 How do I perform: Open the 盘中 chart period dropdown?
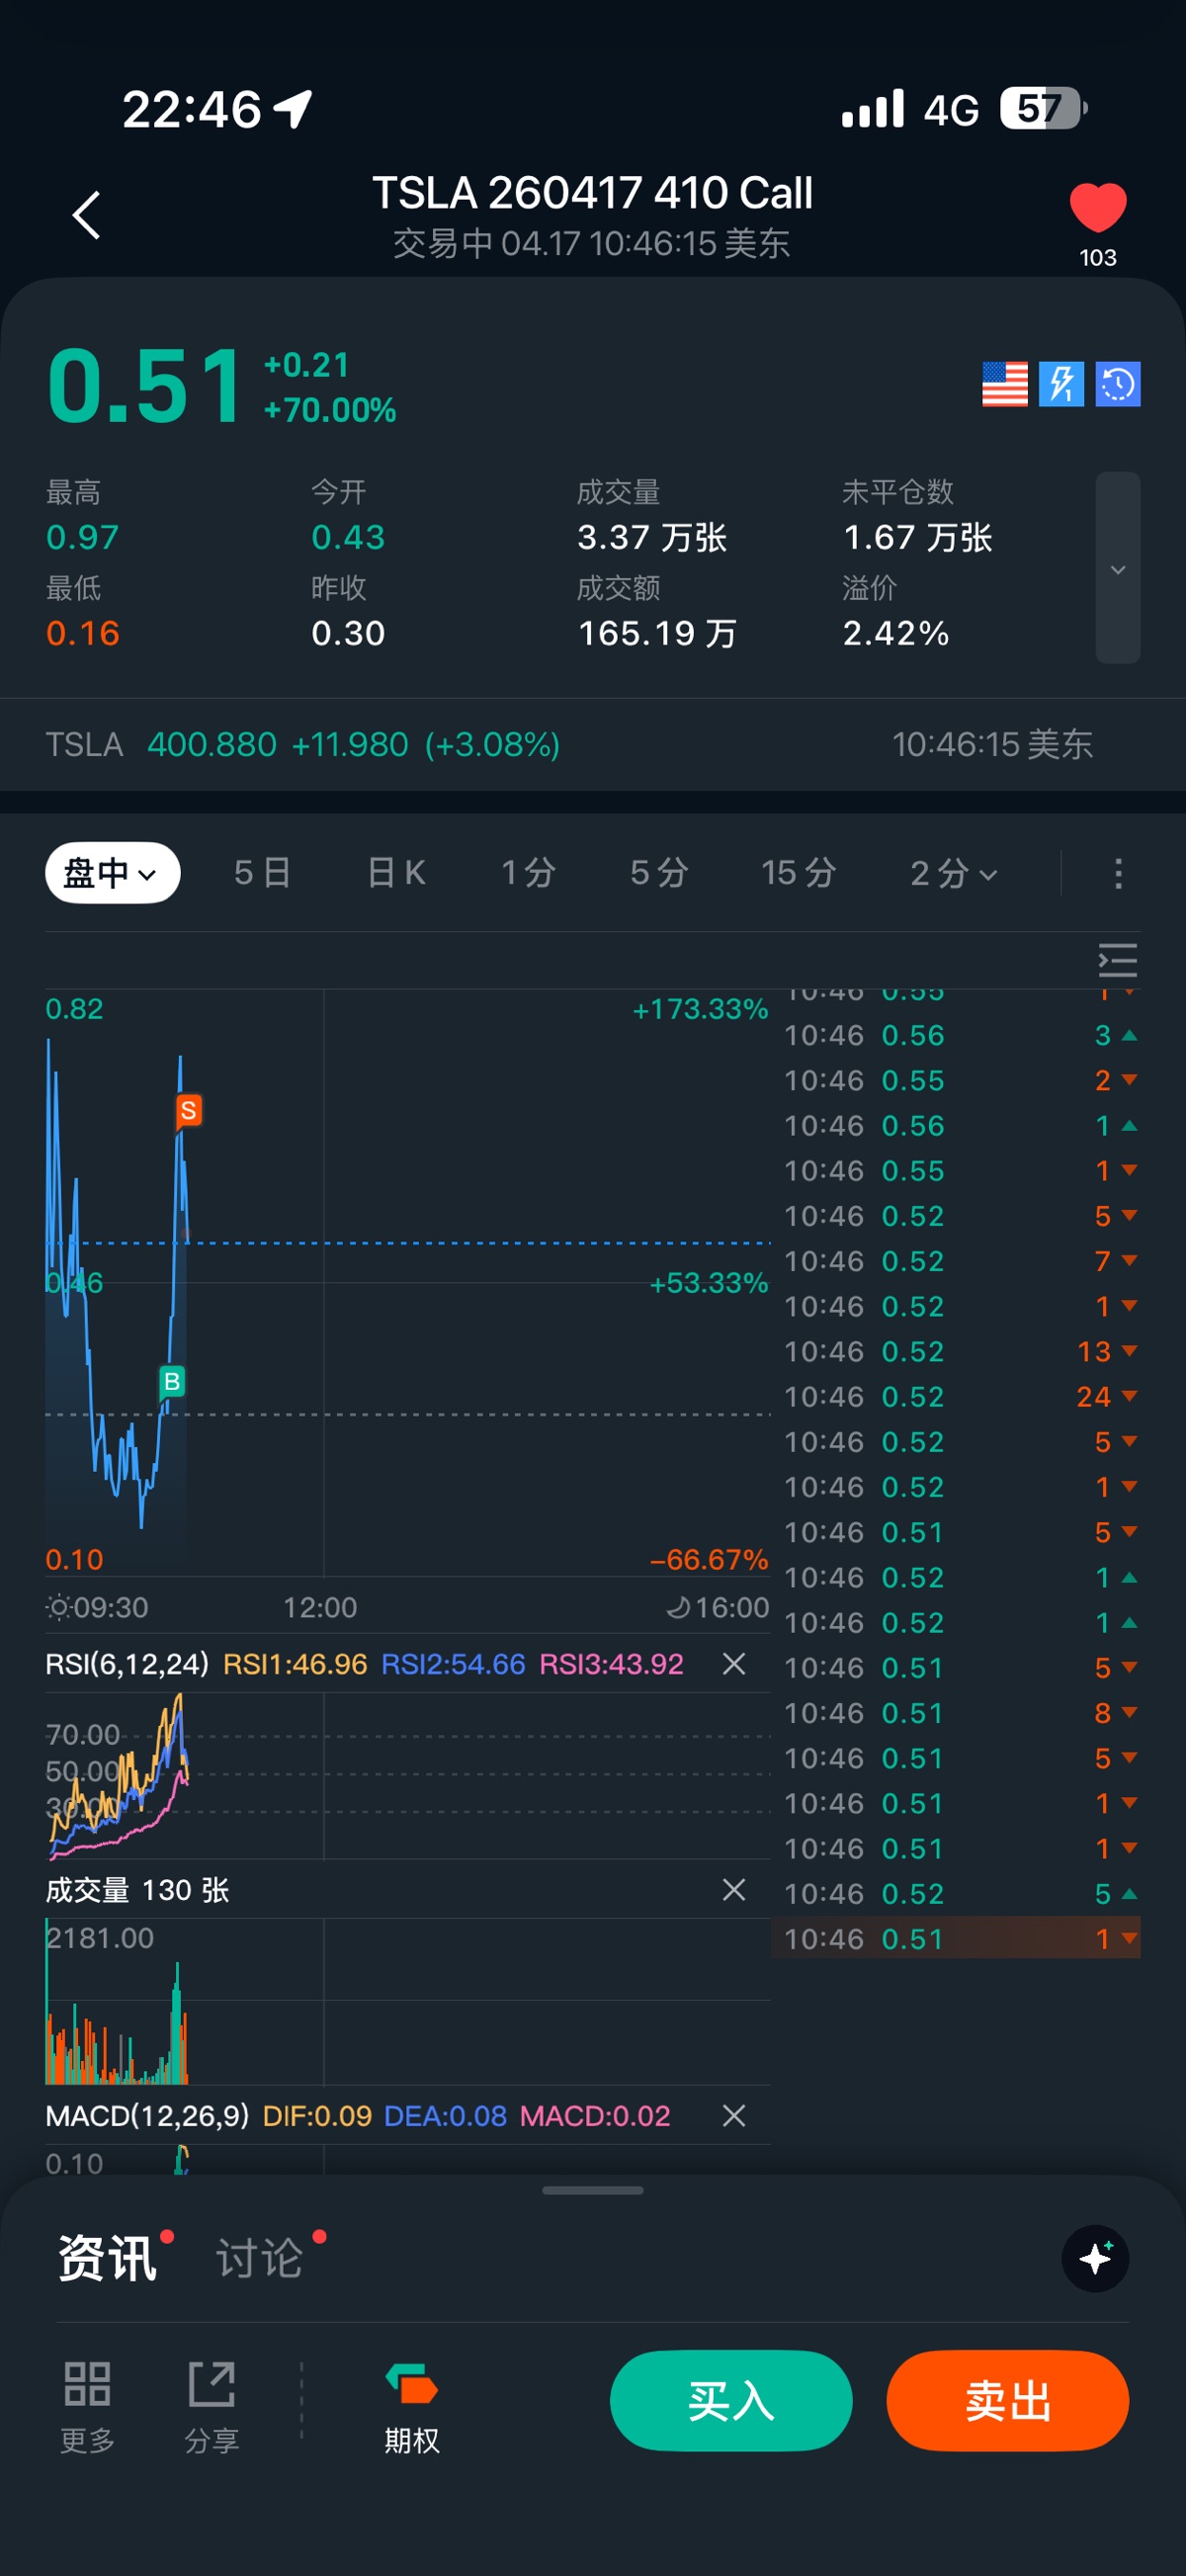[x=112, y=873]
